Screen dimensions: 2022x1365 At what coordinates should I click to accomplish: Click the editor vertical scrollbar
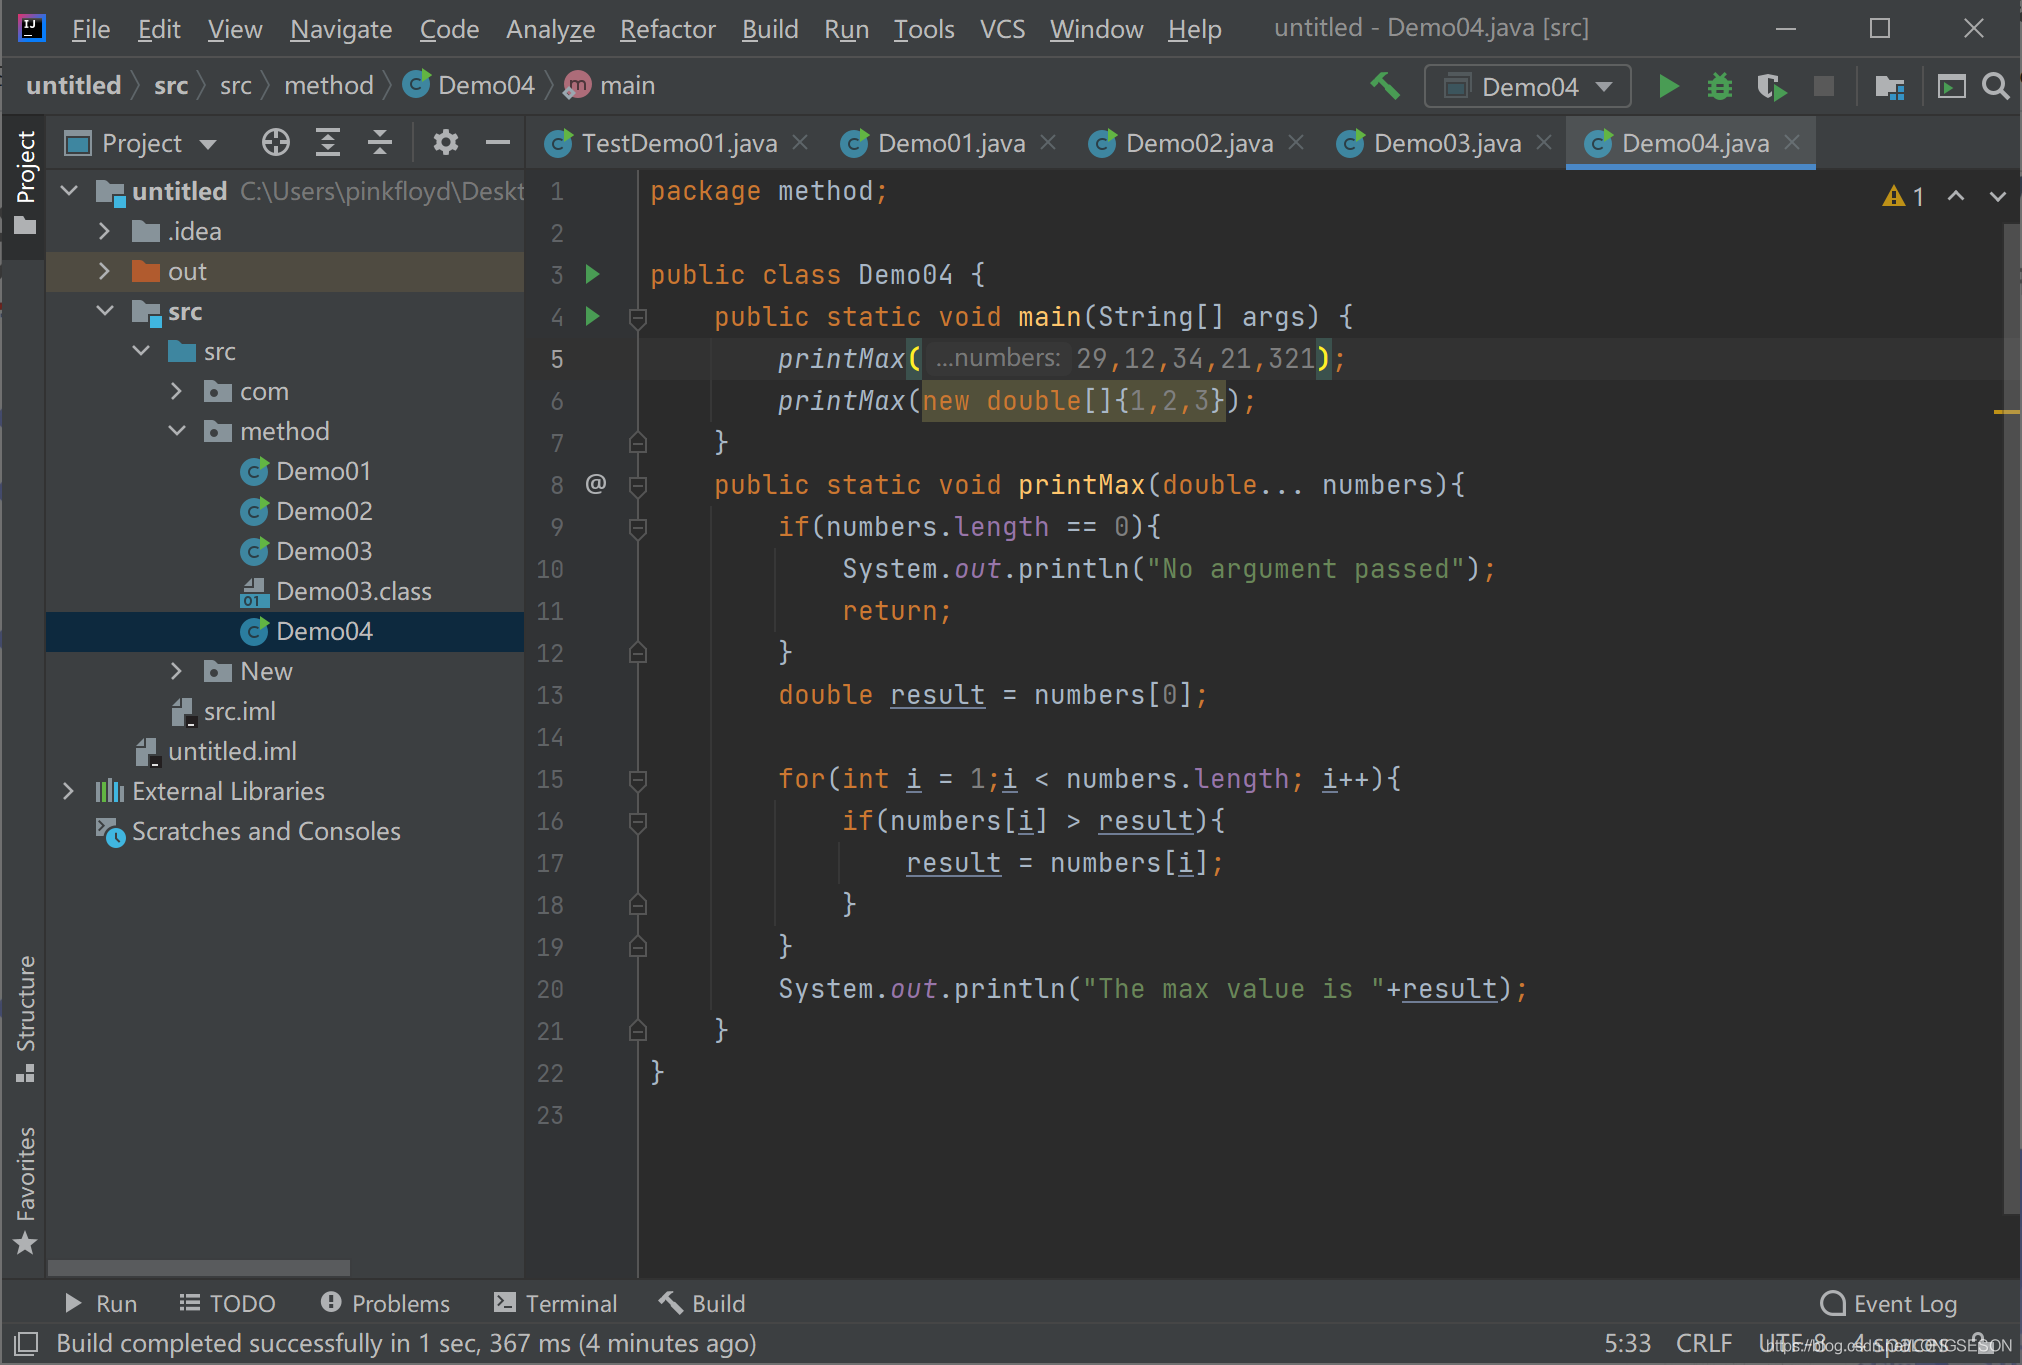tap(2011, 718)
